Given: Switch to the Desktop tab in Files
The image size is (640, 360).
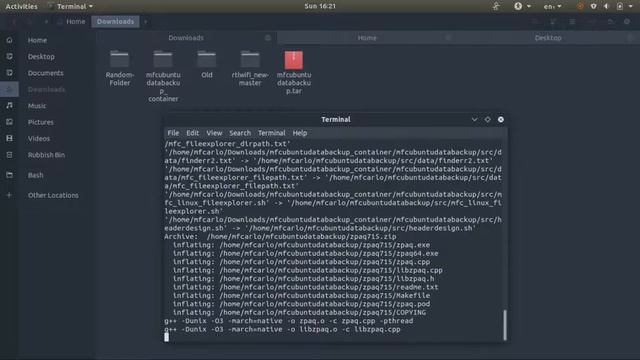Looking at the screenshot, I should [x=548, y=38].
